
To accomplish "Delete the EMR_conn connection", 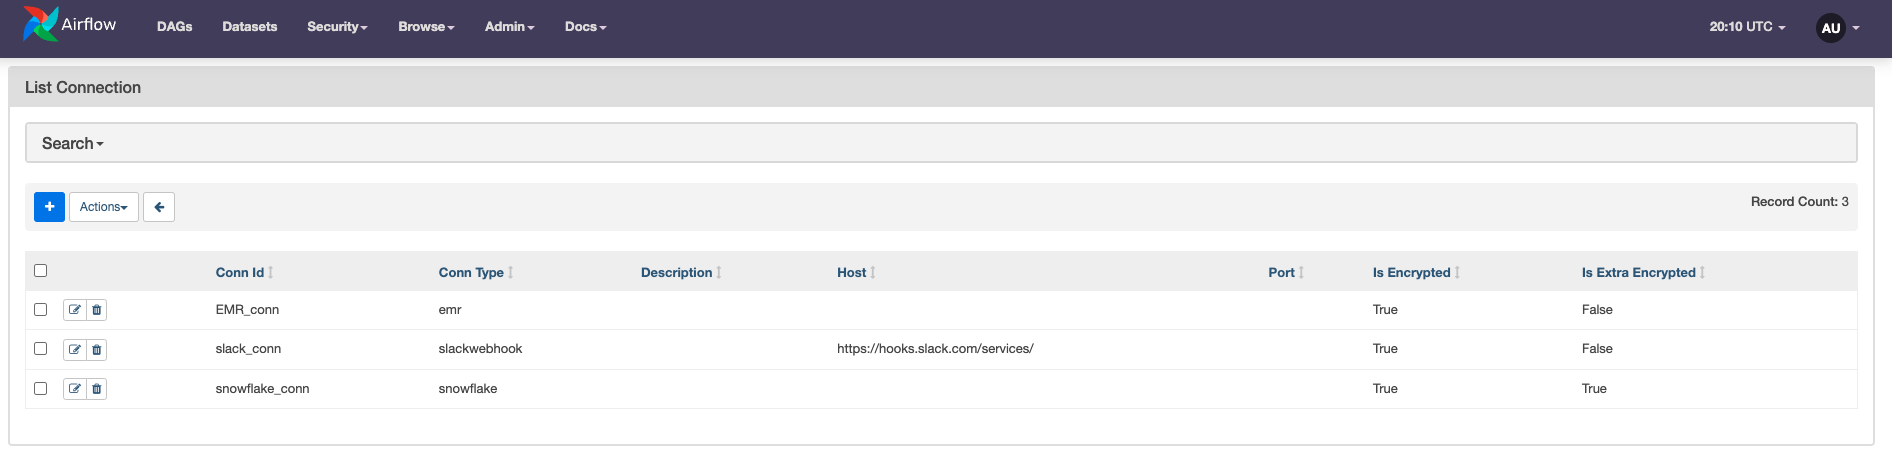I will [97, 310].
